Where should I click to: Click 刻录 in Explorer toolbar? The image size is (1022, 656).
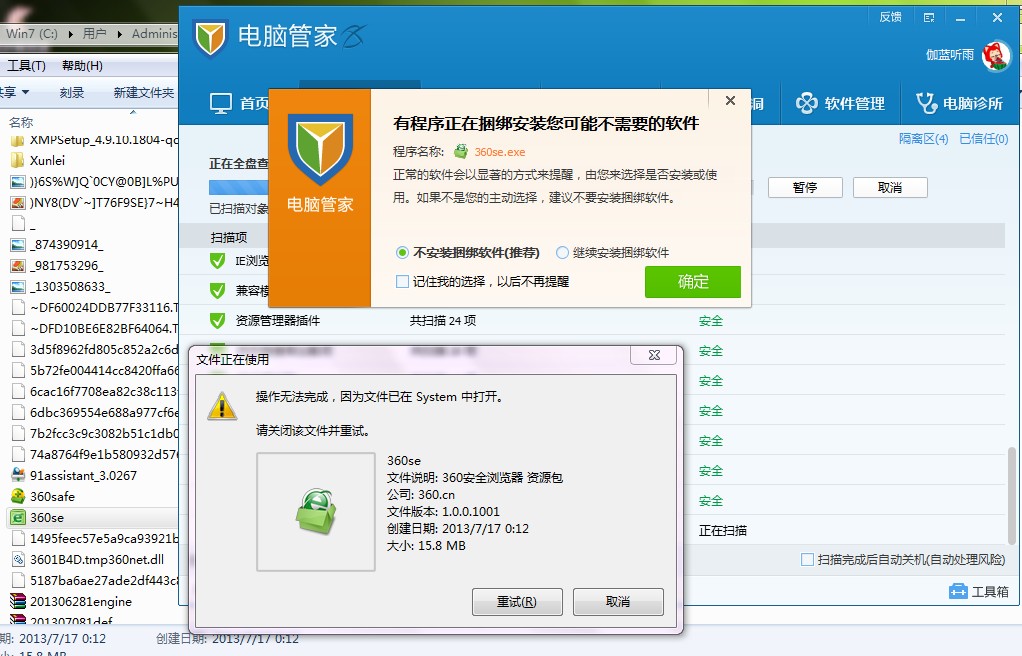coord(72,93)
